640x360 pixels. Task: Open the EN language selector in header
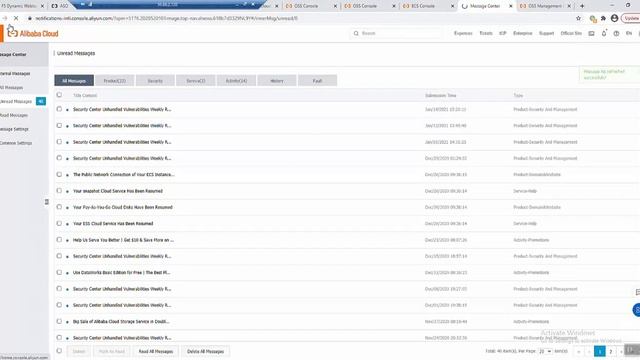629,33
